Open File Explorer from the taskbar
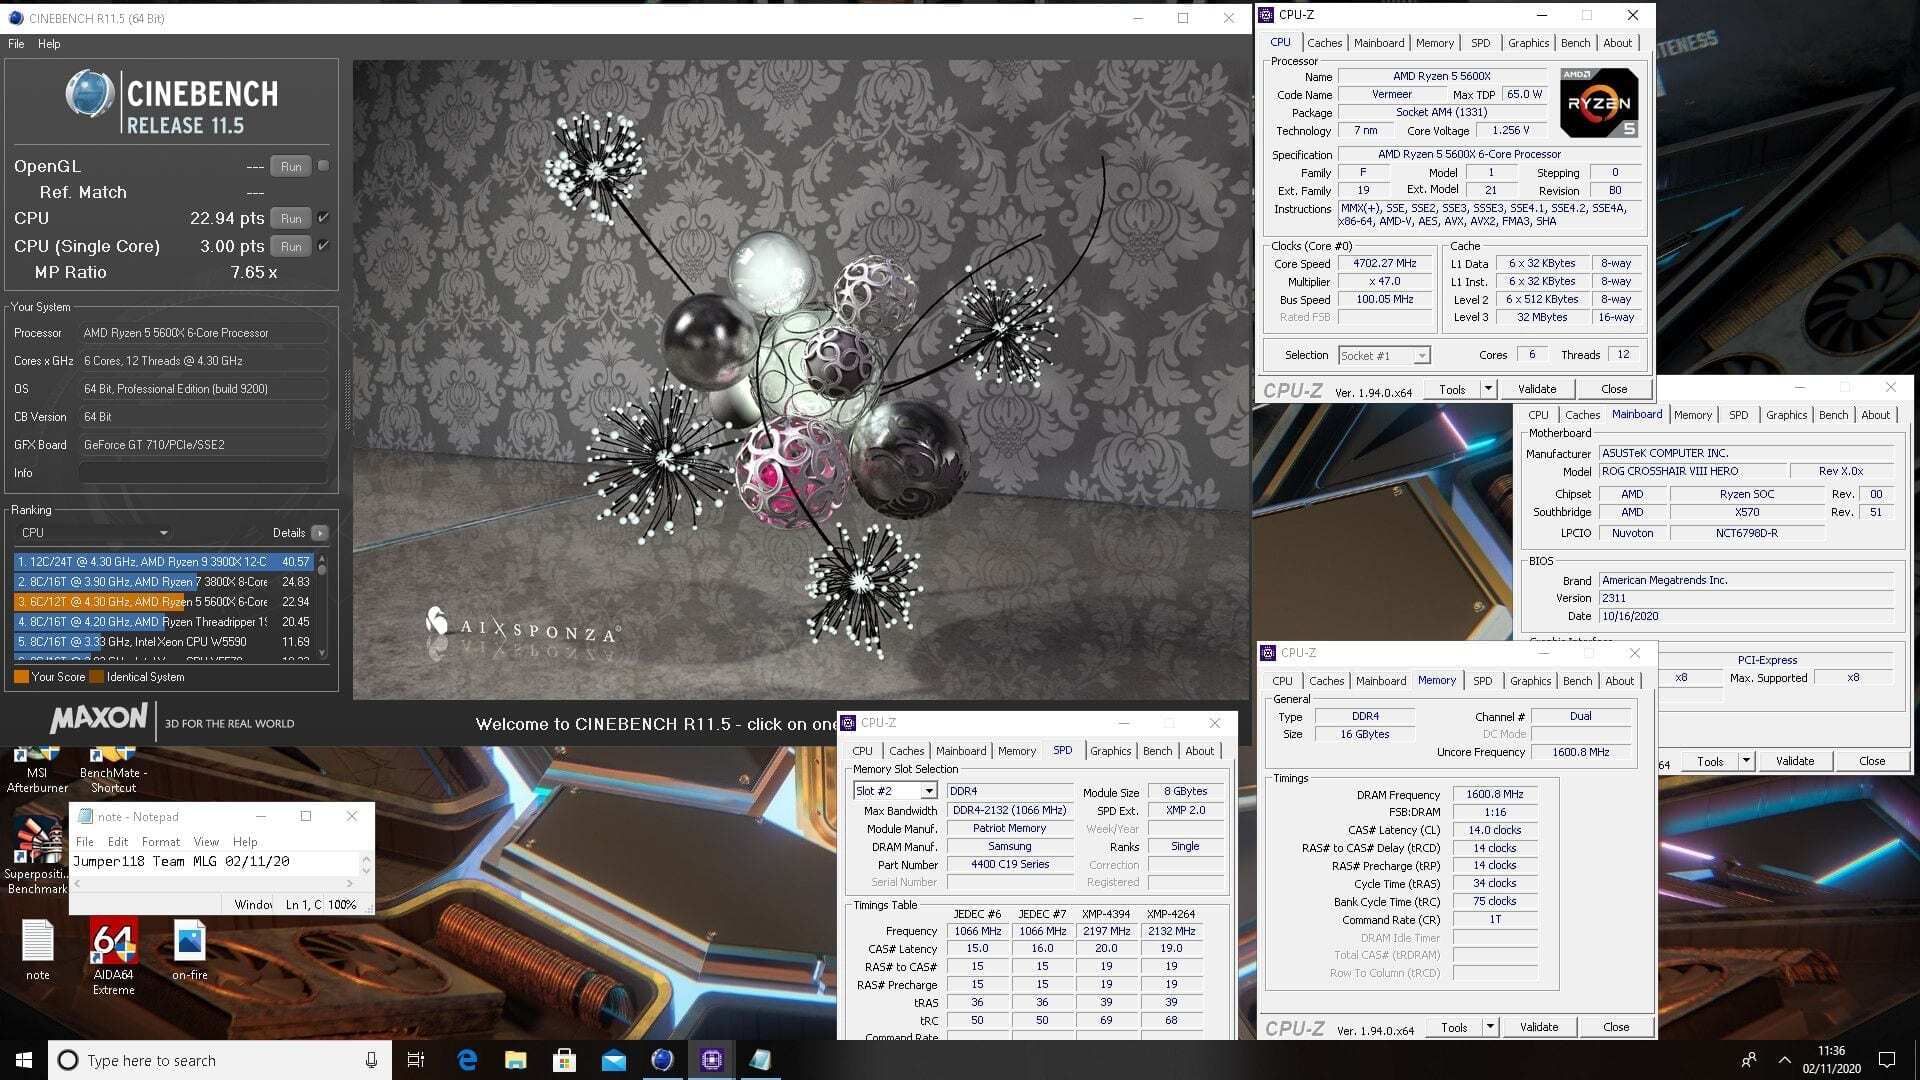Image resolution: width=1920 pixels, height=1080 pixels. tap(516, 1060)
